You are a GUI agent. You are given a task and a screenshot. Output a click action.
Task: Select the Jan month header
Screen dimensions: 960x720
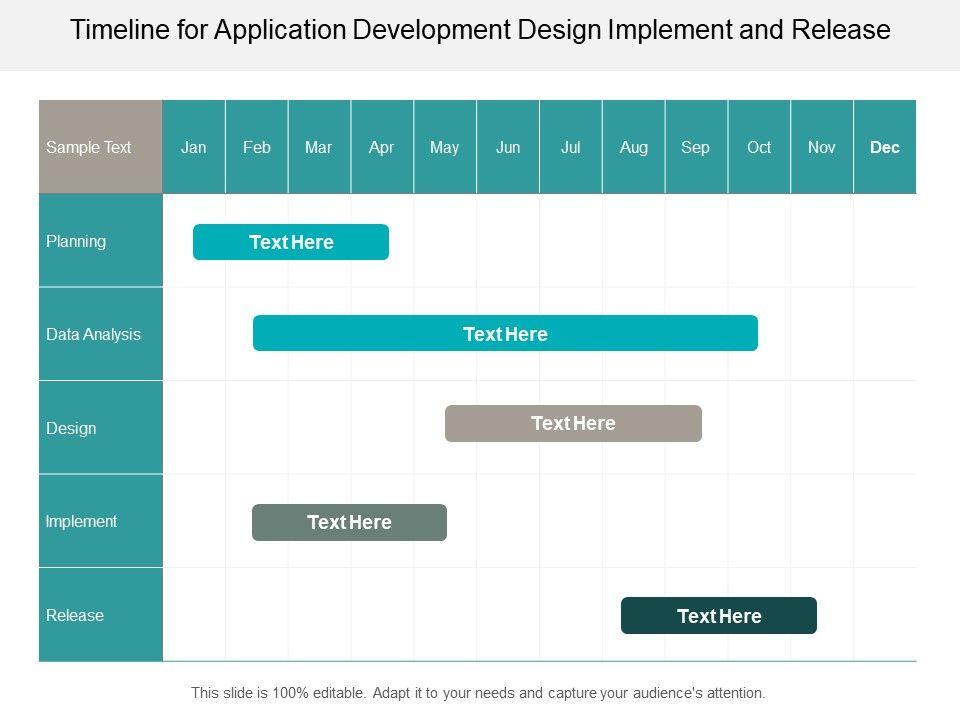click(194, 147)
